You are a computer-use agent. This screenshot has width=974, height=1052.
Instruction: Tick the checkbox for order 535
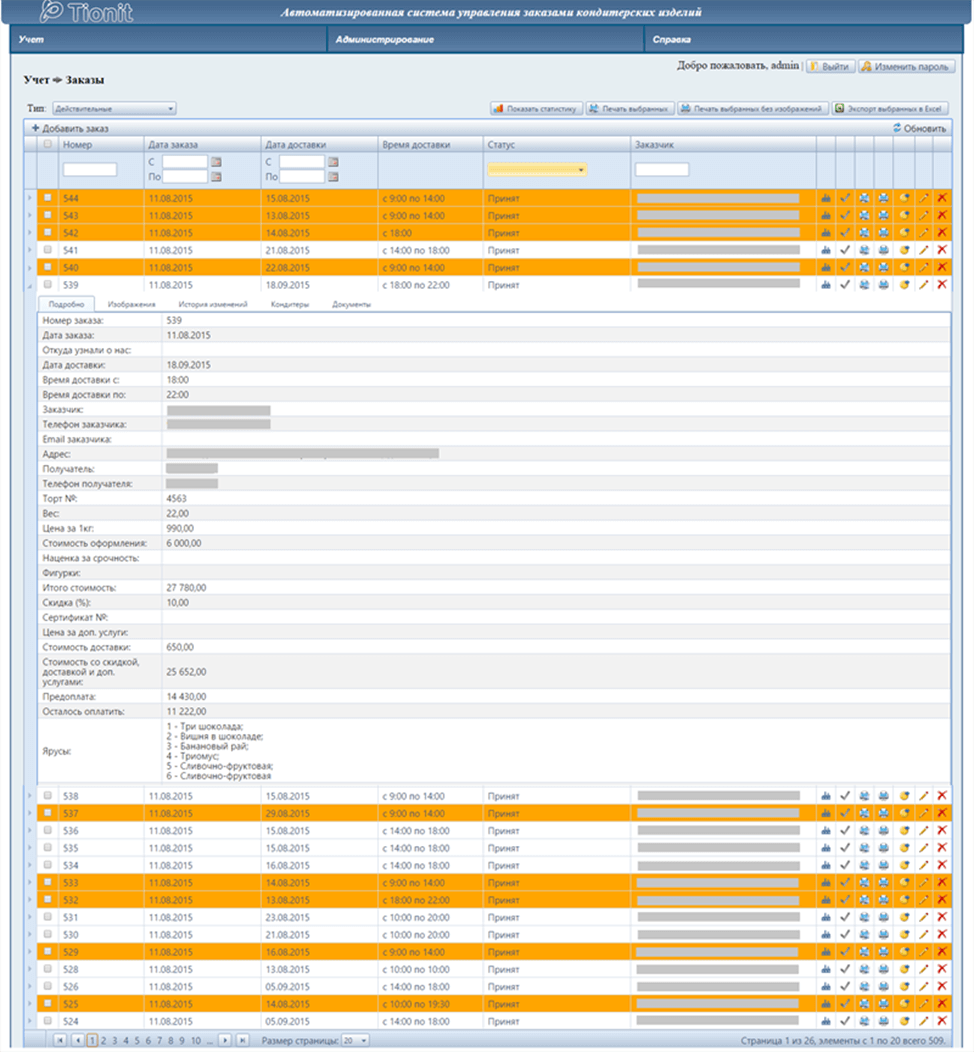pyautogui.click(x=48, y=848)
